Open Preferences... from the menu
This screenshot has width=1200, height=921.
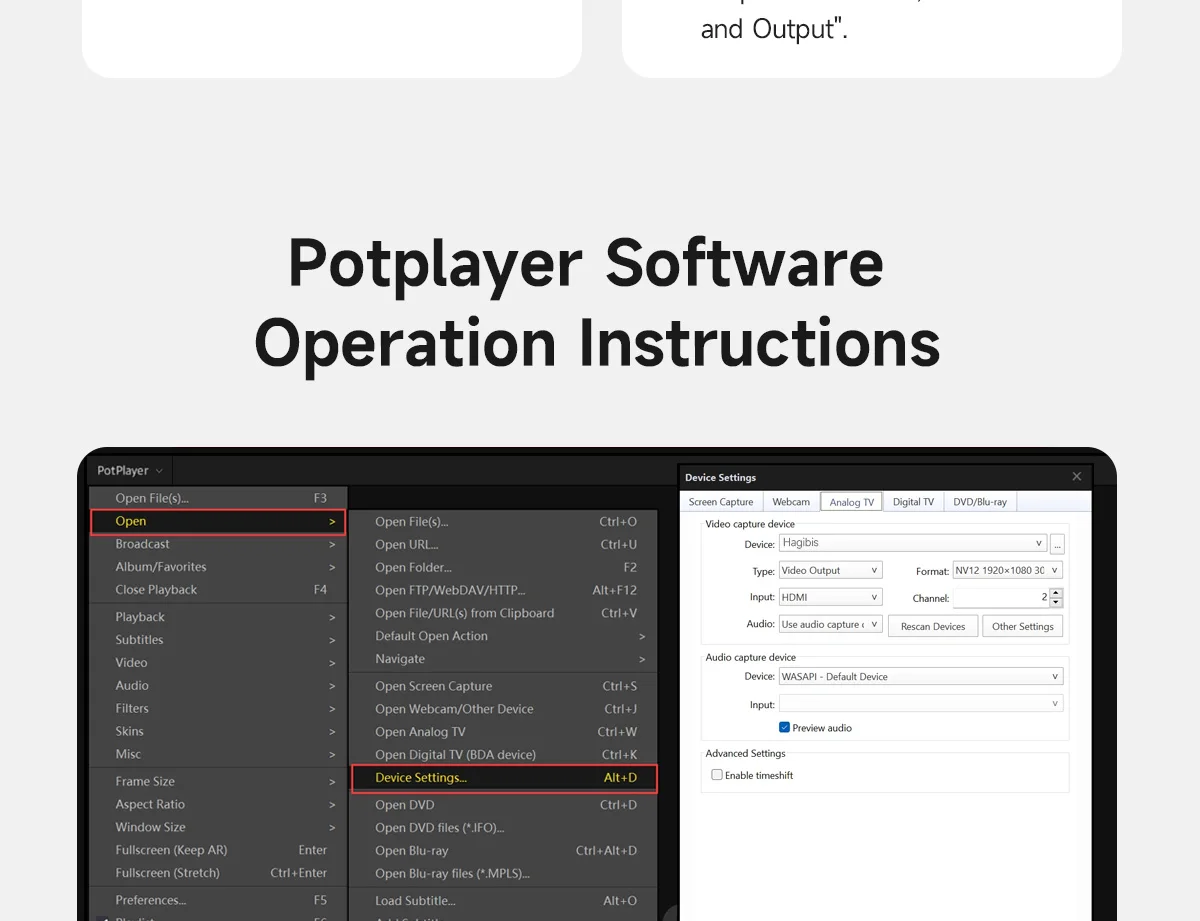218,900
